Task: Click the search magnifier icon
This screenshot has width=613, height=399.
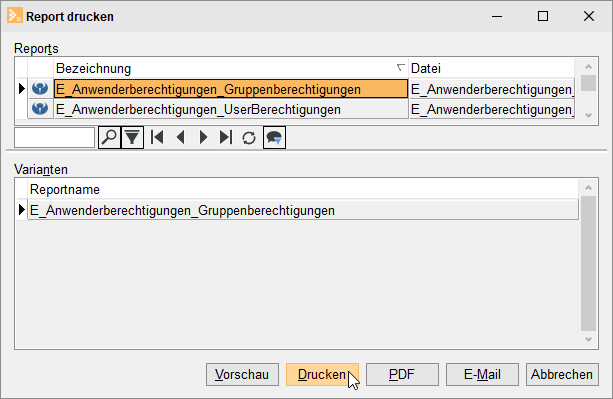Action: click(x=109, y=138)
